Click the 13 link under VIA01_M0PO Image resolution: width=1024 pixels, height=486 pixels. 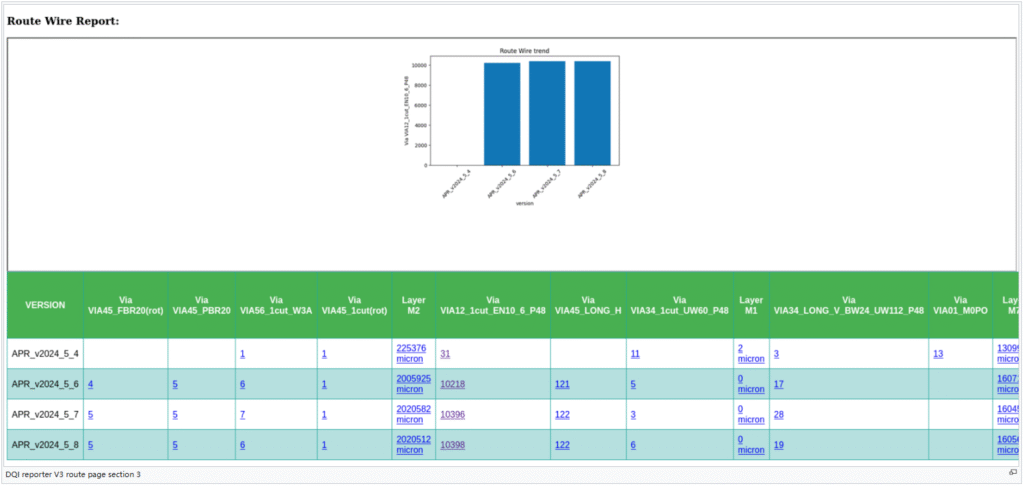(x=937, y=354)
